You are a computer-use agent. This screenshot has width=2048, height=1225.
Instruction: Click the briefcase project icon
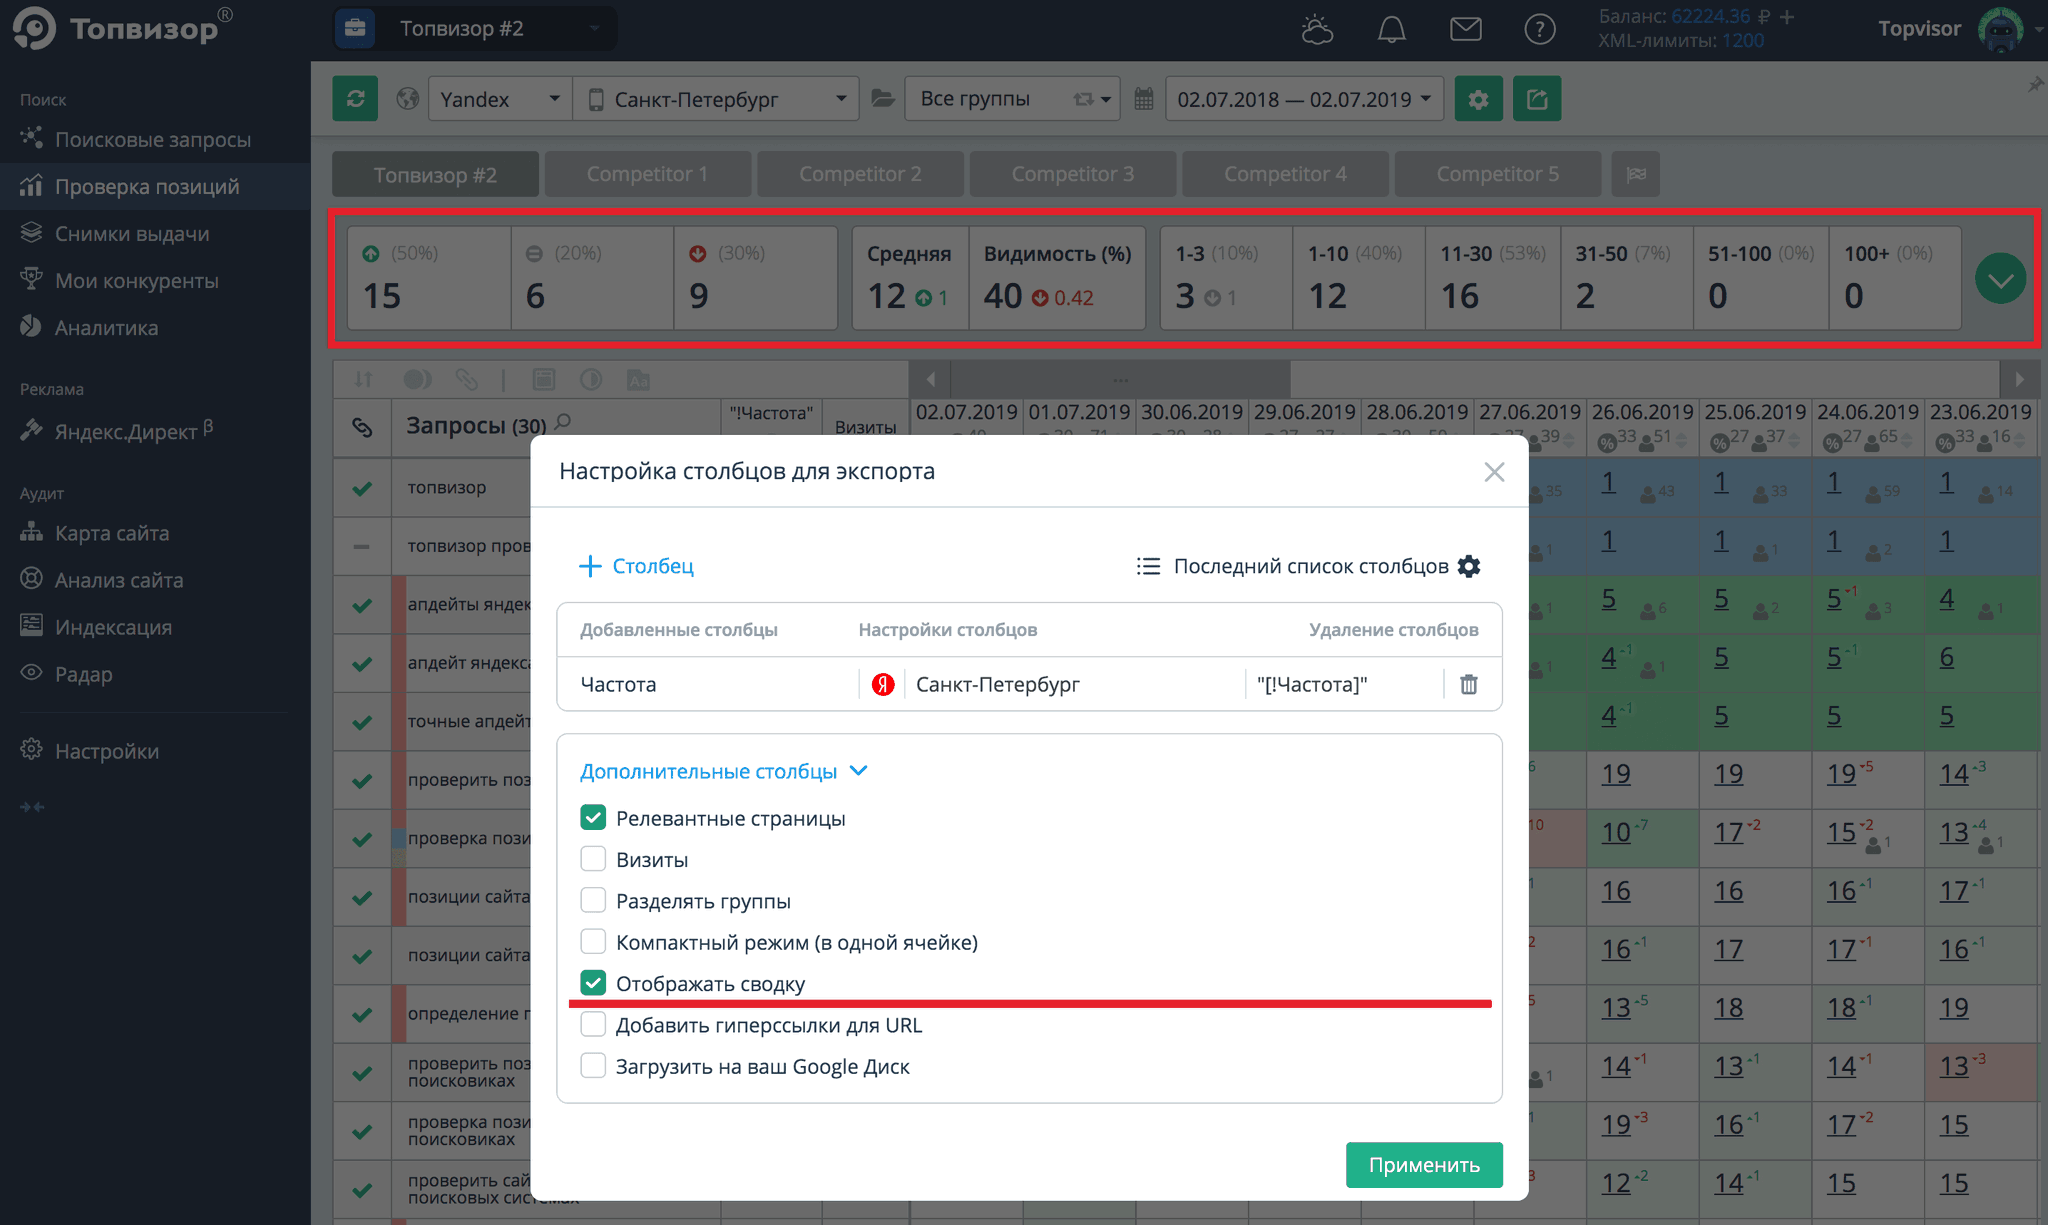355,28
